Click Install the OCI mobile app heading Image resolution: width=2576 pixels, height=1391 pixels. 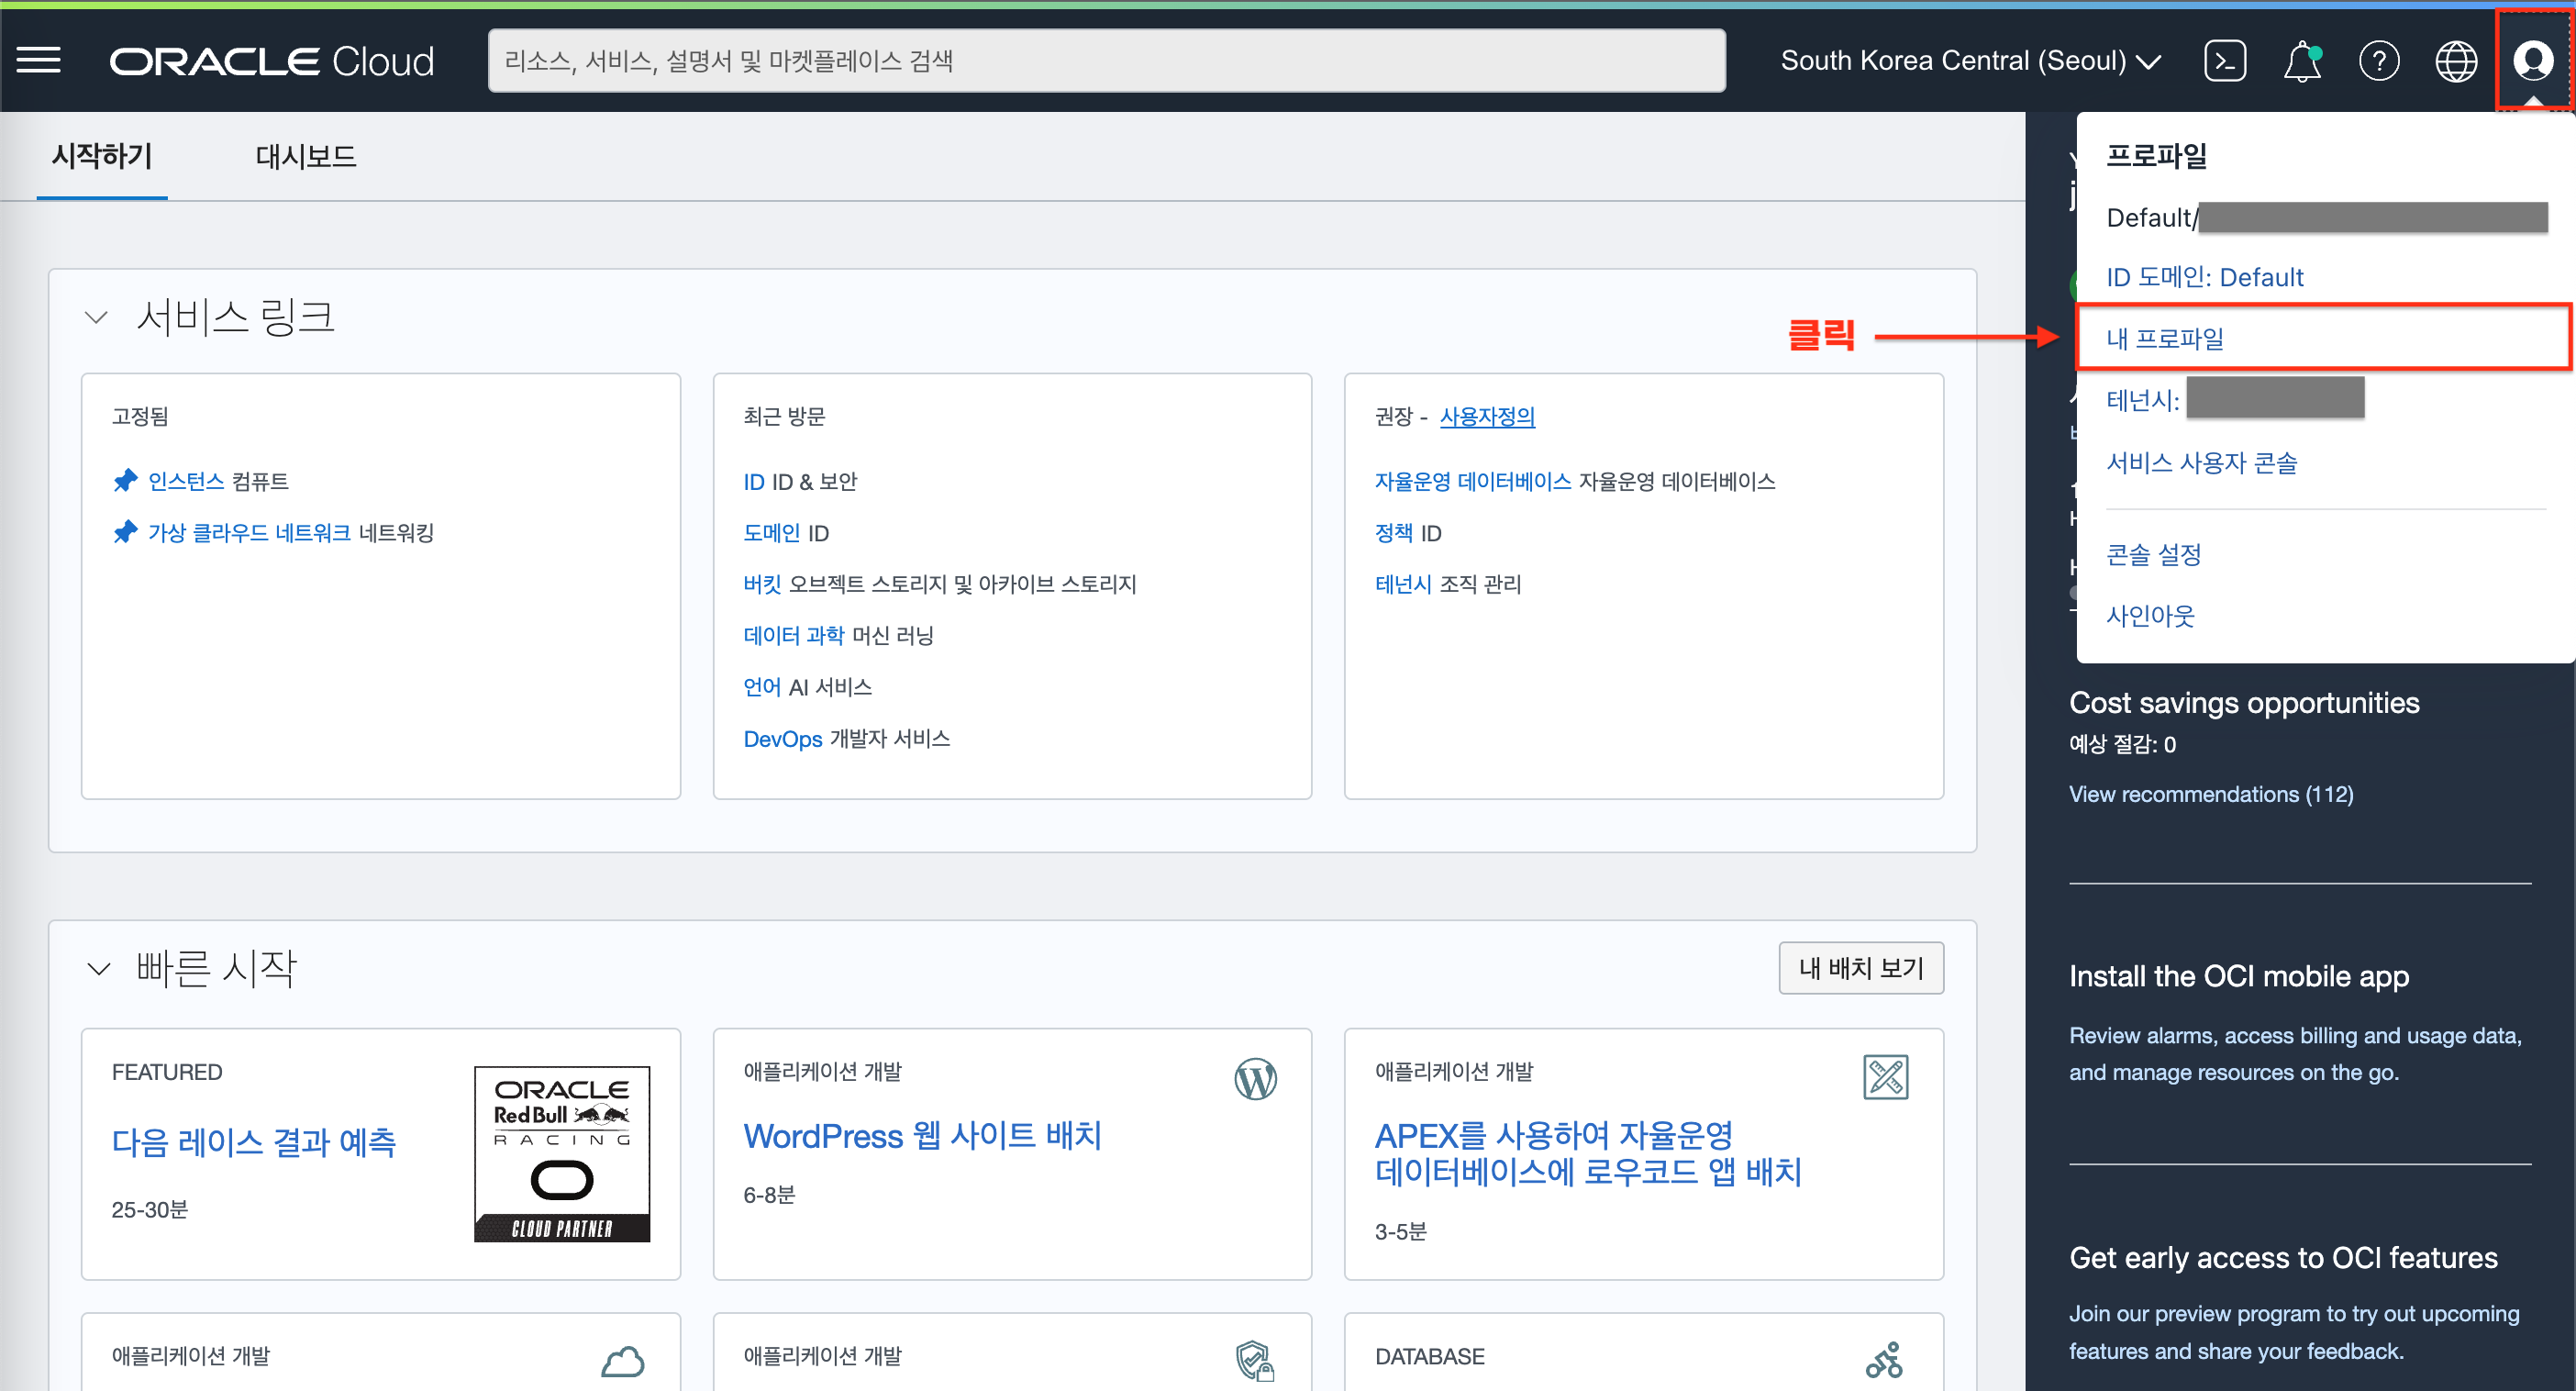2239,975
